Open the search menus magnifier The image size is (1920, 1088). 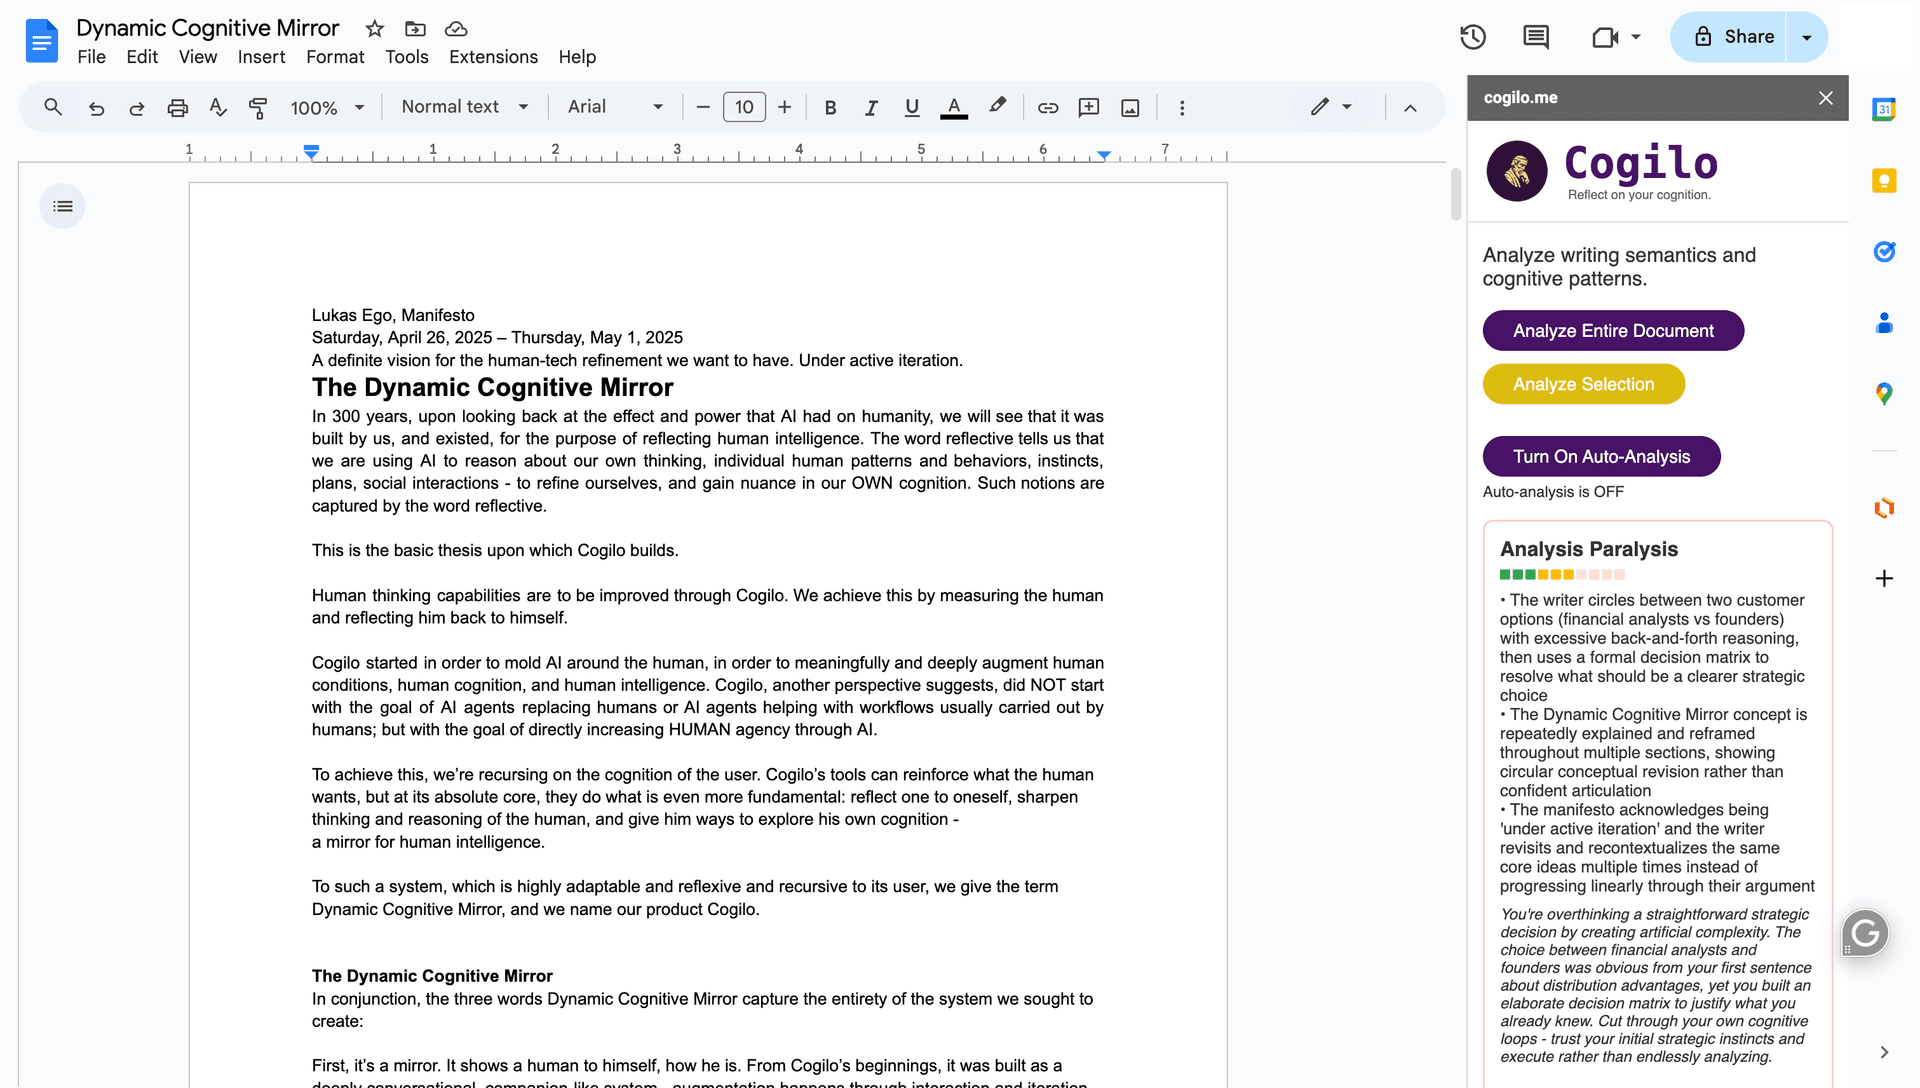coord(53,107)
